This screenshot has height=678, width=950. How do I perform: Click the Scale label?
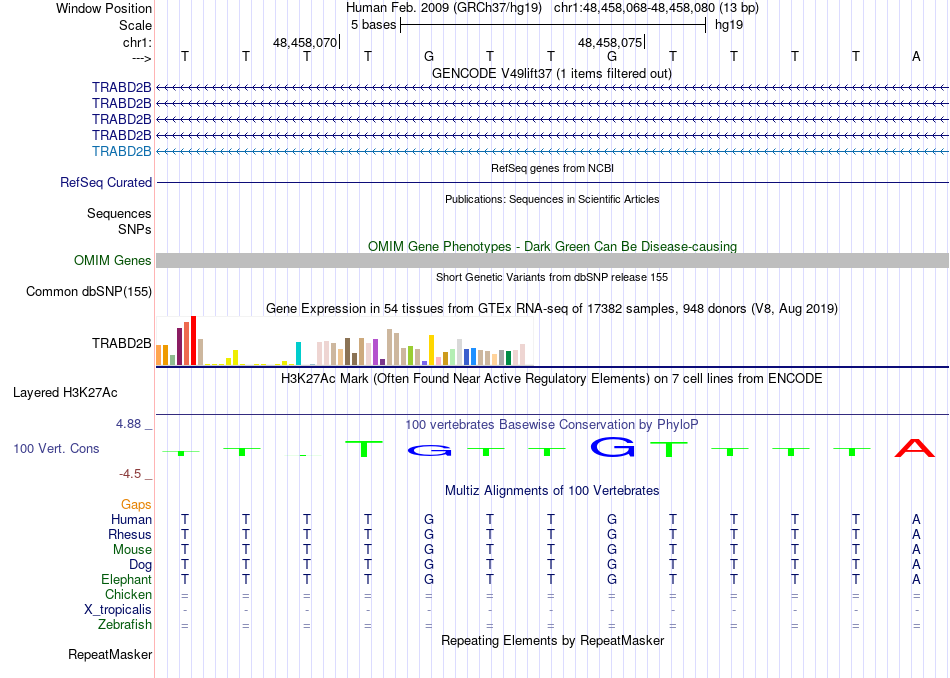[x=135, y=25]
